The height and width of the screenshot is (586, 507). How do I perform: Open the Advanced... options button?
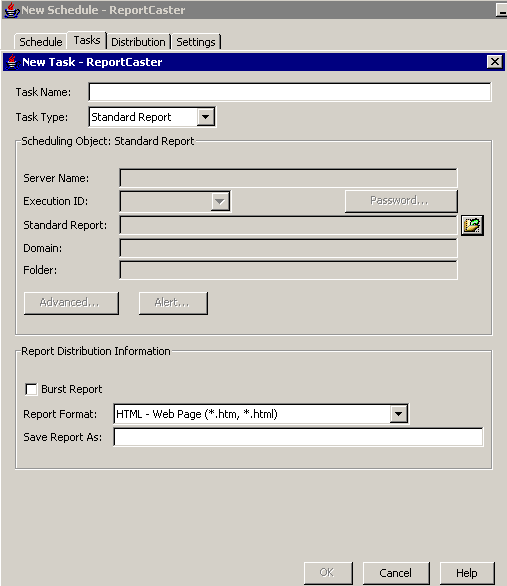pos(71,303)
